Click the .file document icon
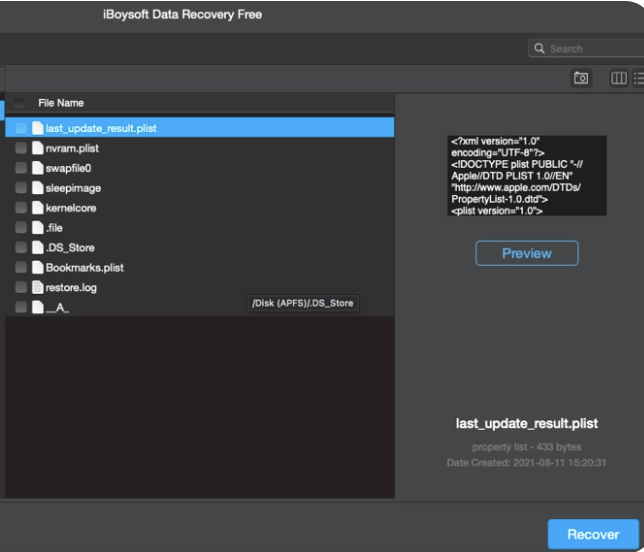 tap(38, 227)
